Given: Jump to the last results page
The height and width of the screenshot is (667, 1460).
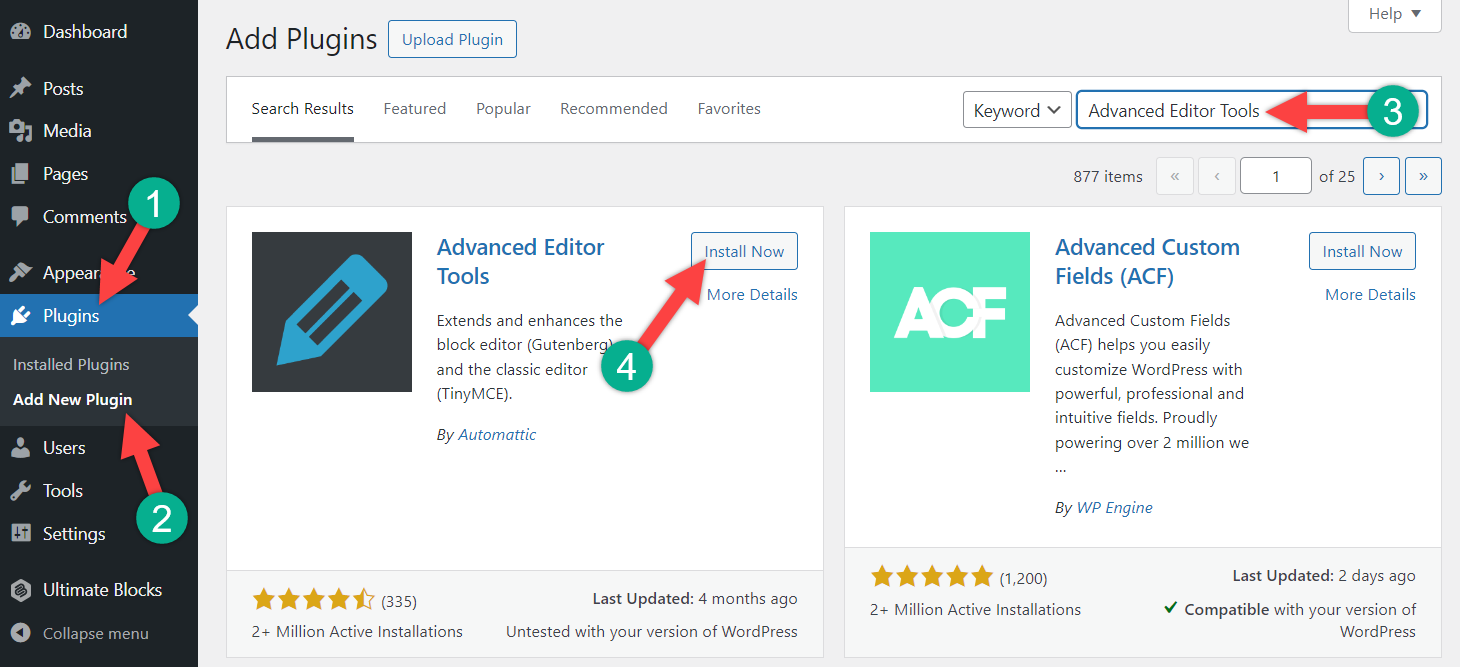Looking at the screenshot, I should click(1423, 176).
